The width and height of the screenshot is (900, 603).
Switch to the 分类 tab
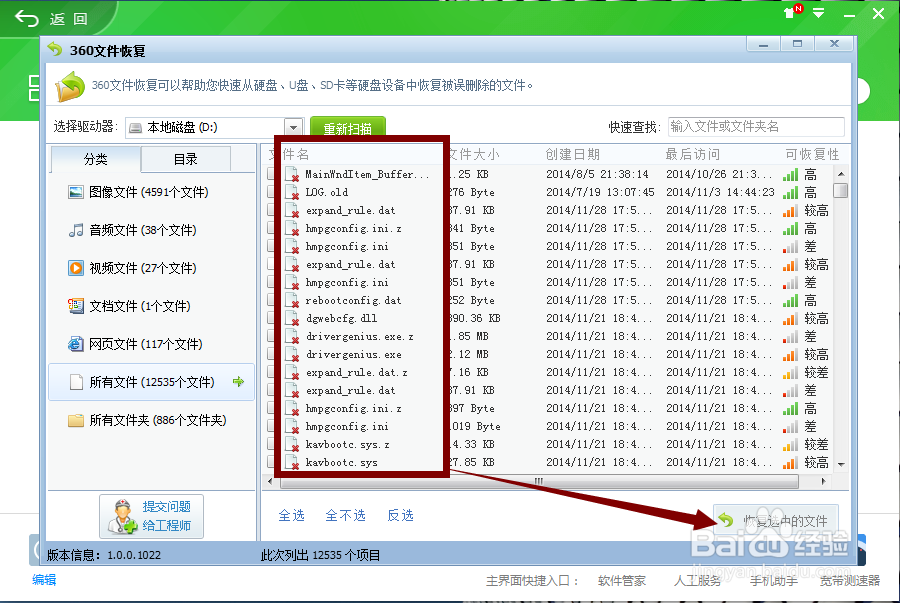click(x=95, y=159)
